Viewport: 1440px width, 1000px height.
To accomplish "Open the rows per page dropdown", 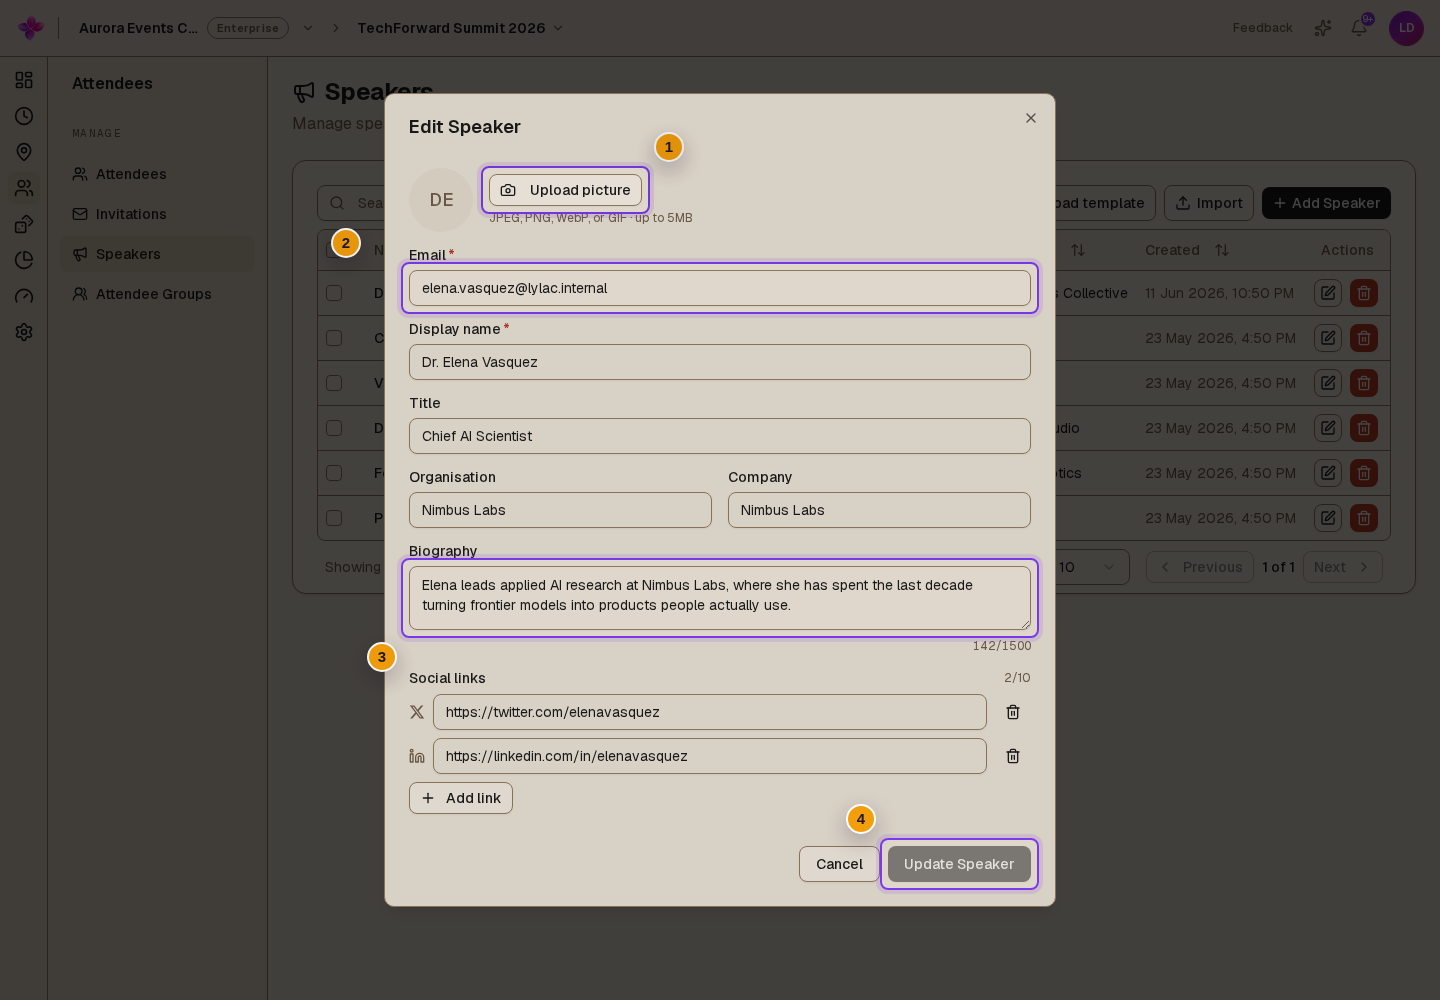I will [1088, 567].
